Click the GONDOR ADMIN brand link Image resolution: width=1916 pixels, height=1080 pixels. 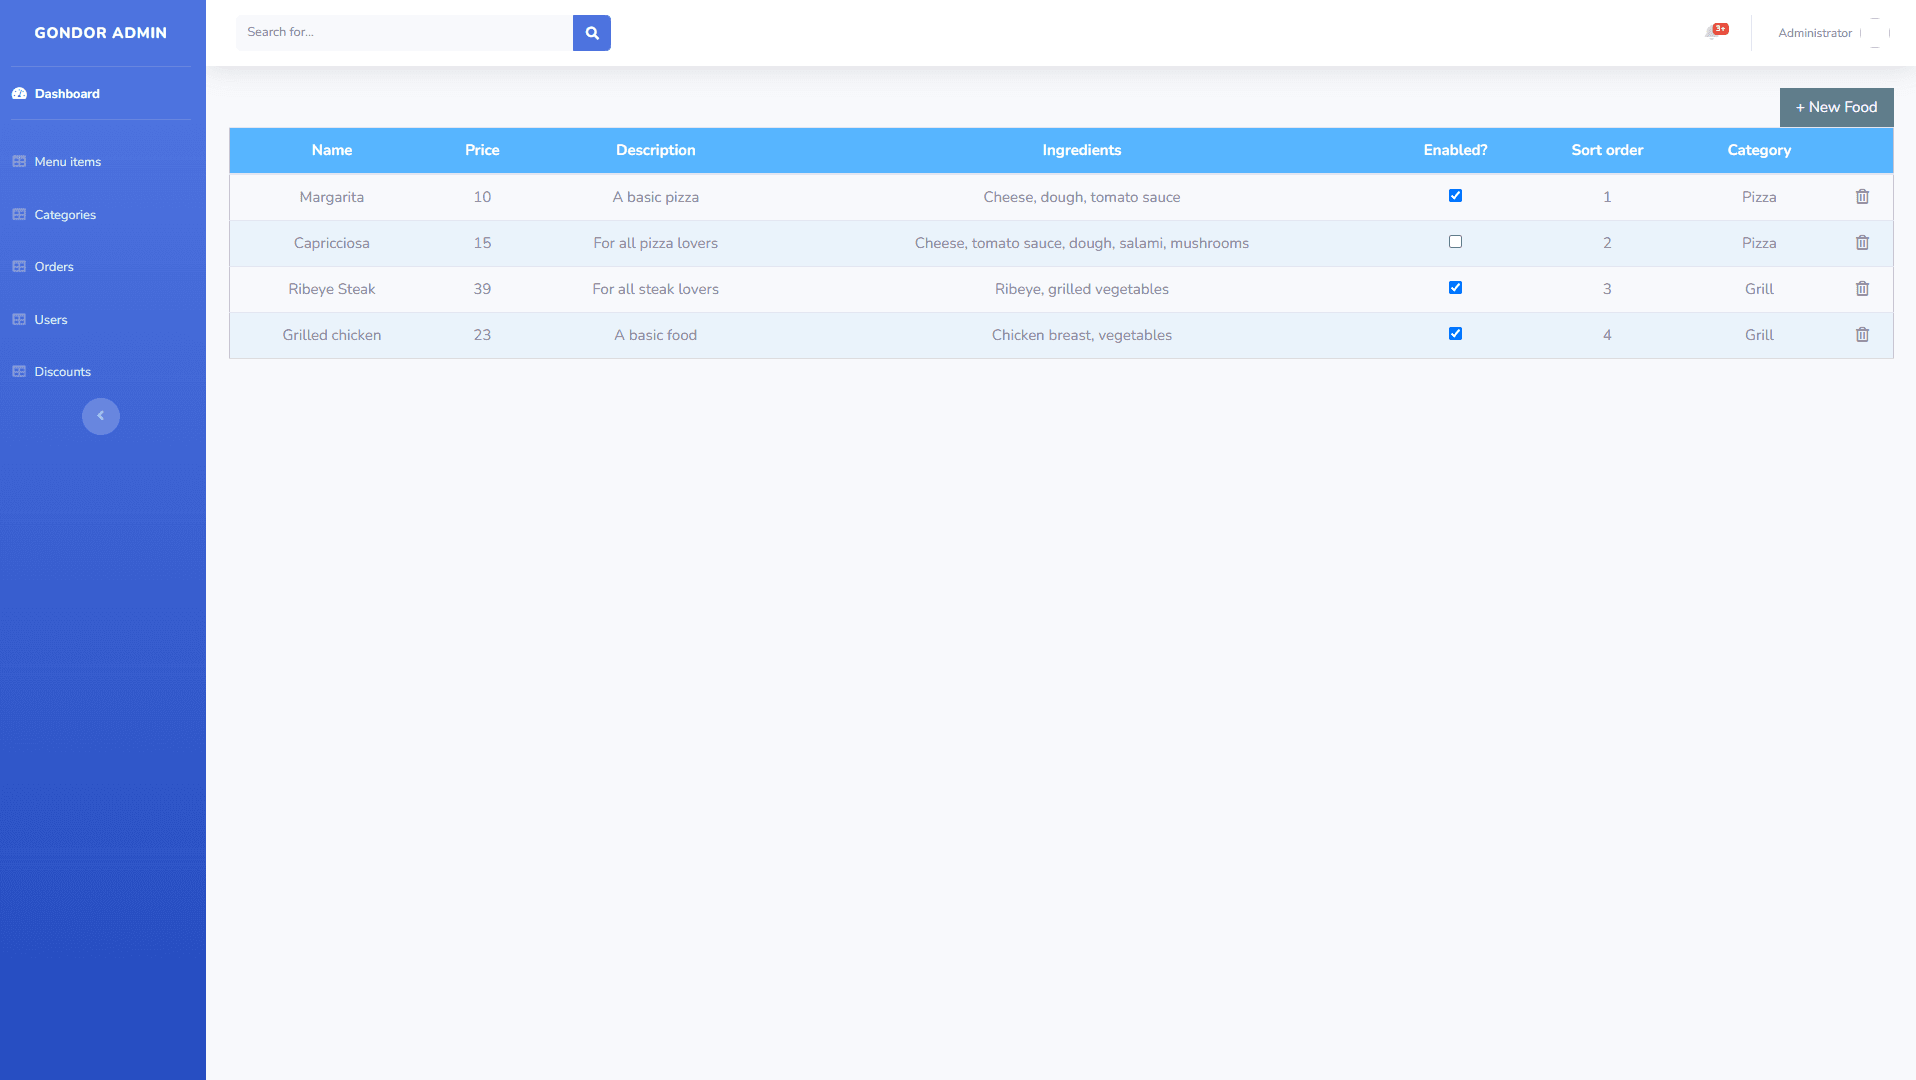pos(100,33)
